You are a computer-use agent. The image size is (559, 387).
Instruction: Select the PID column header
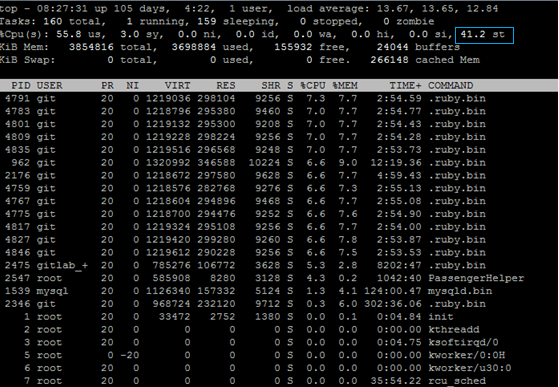pyautogui.click(x=21, y=86)
